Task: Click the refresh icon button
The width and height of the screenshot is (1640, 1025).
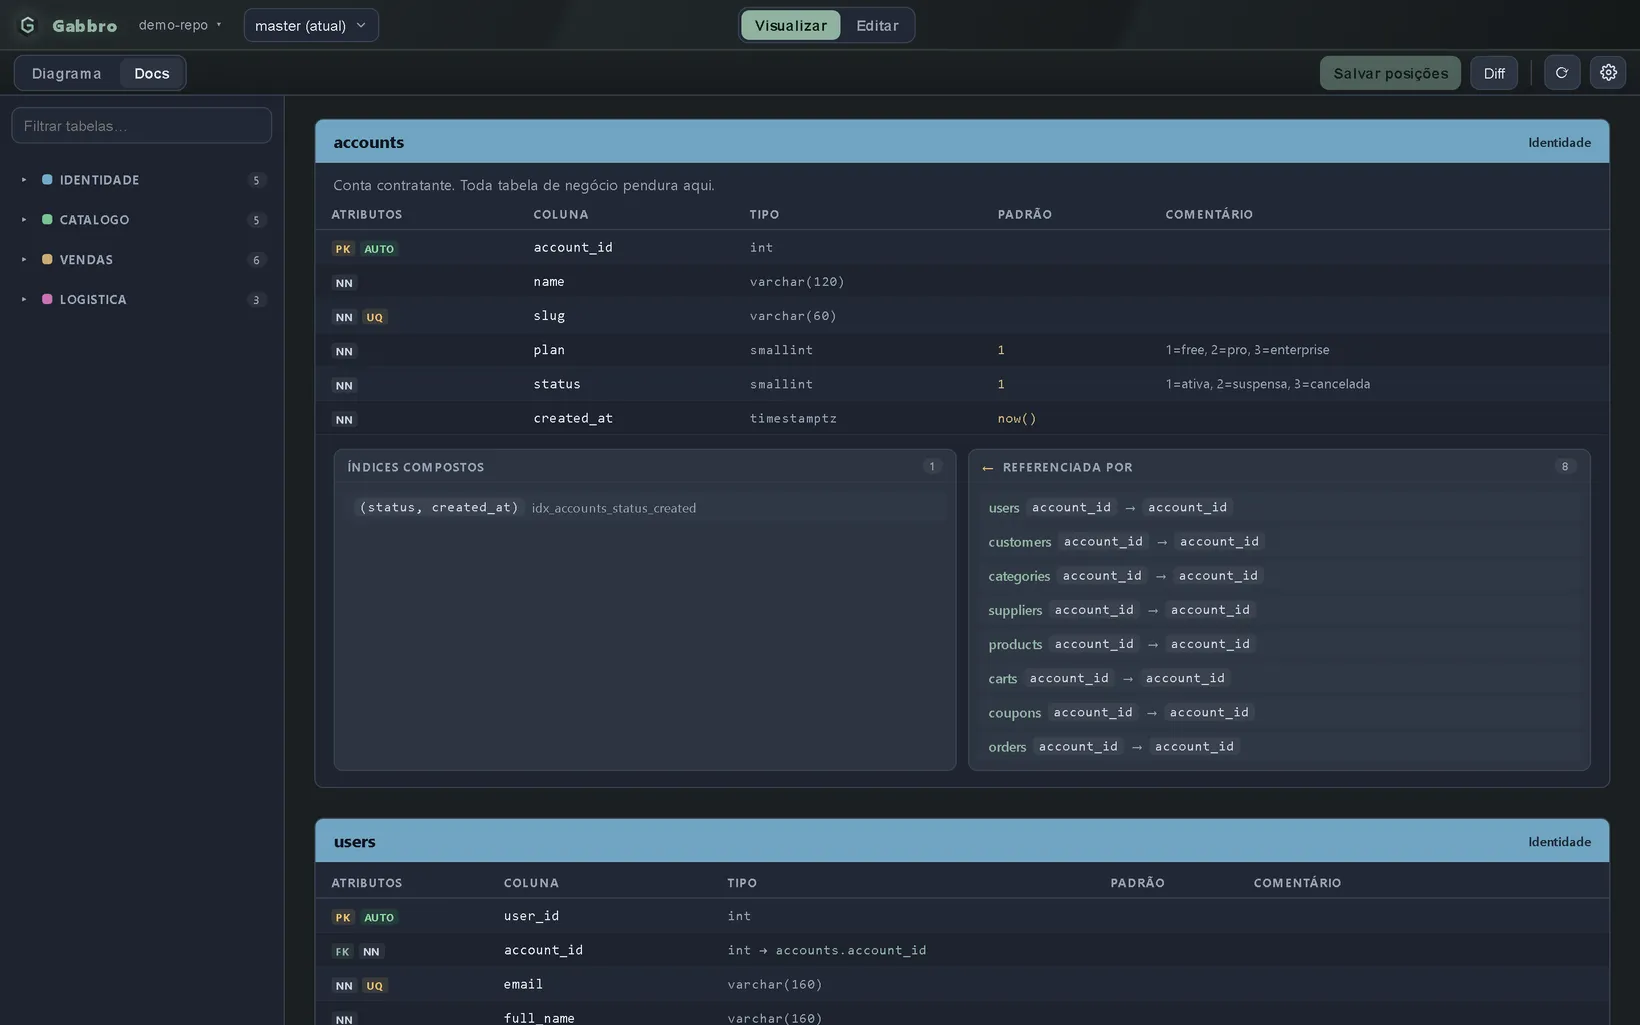Action: pos(1562,73)
